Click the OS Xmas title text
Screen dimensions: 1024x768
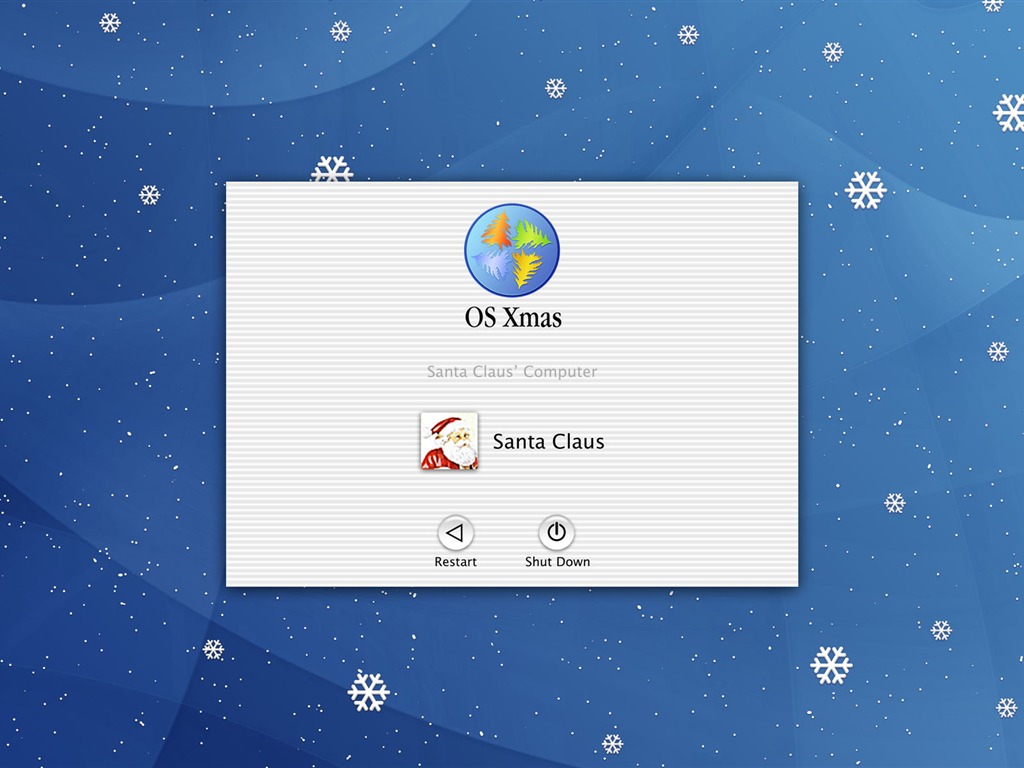click(x=513, y=317)
